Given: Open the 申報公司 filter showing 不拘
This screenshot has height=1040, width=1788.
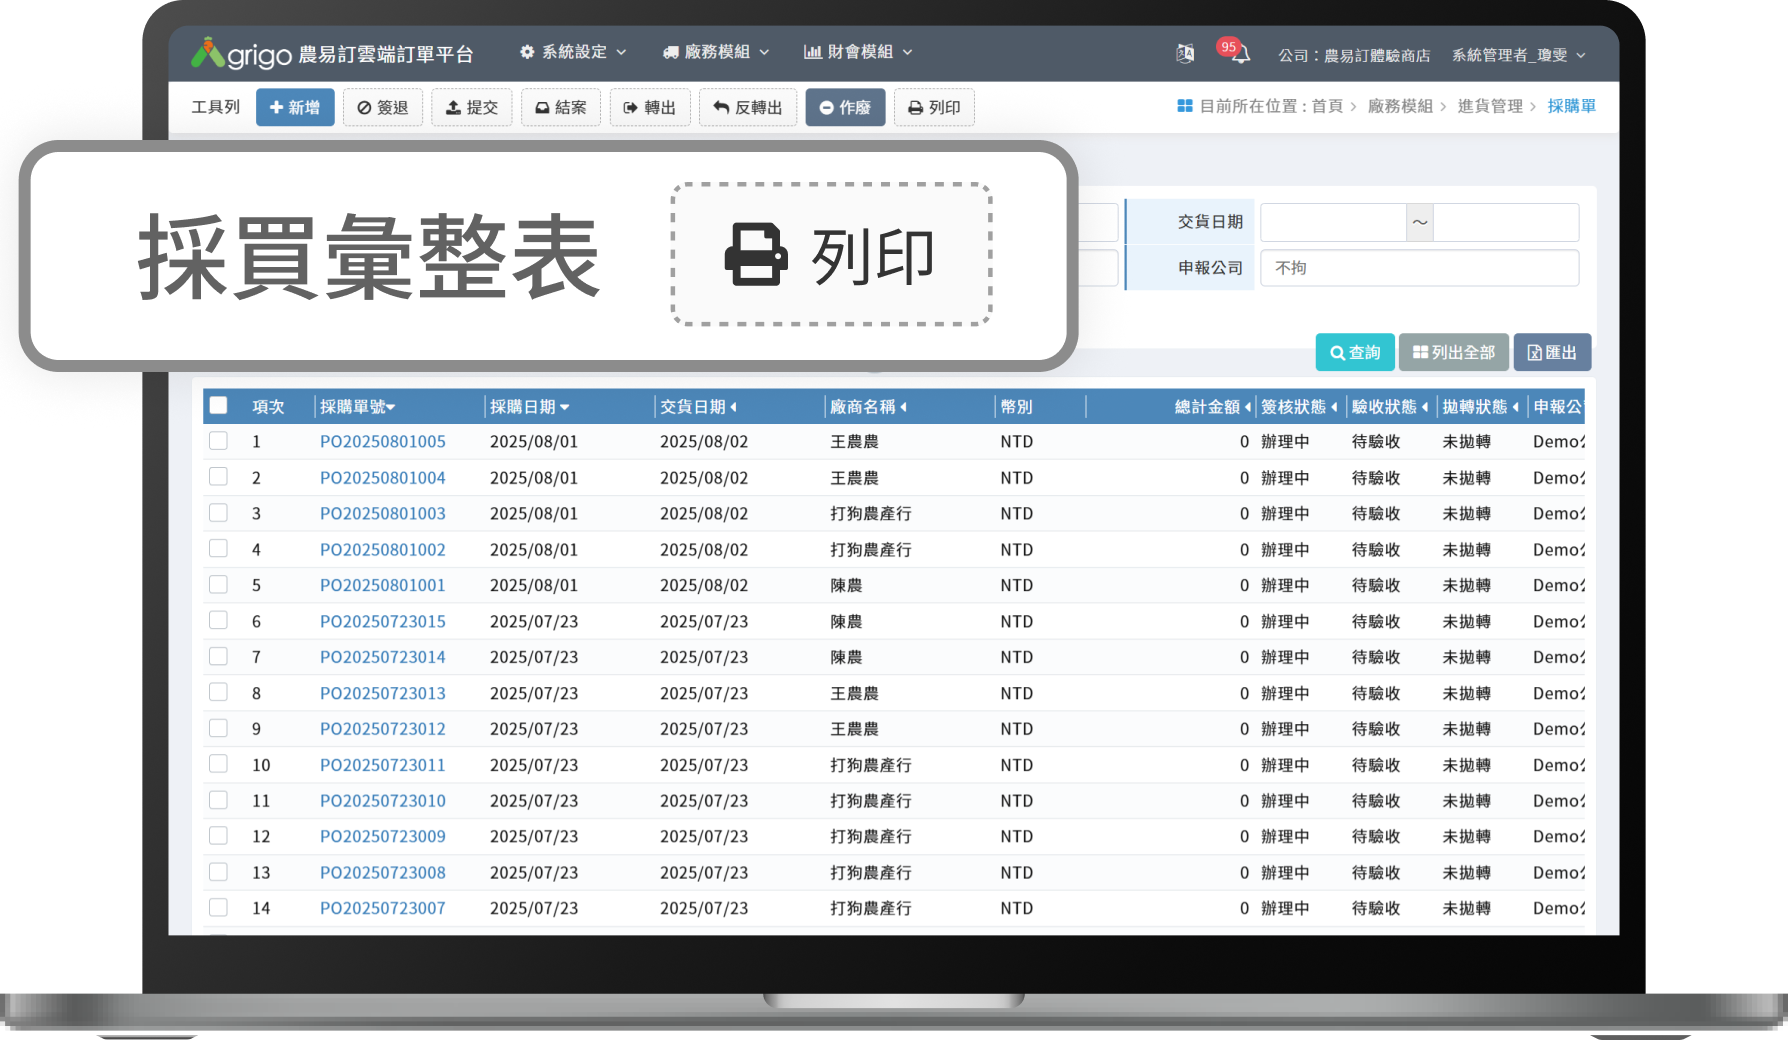Looking at the screenshot, I should click(1420, 267).
